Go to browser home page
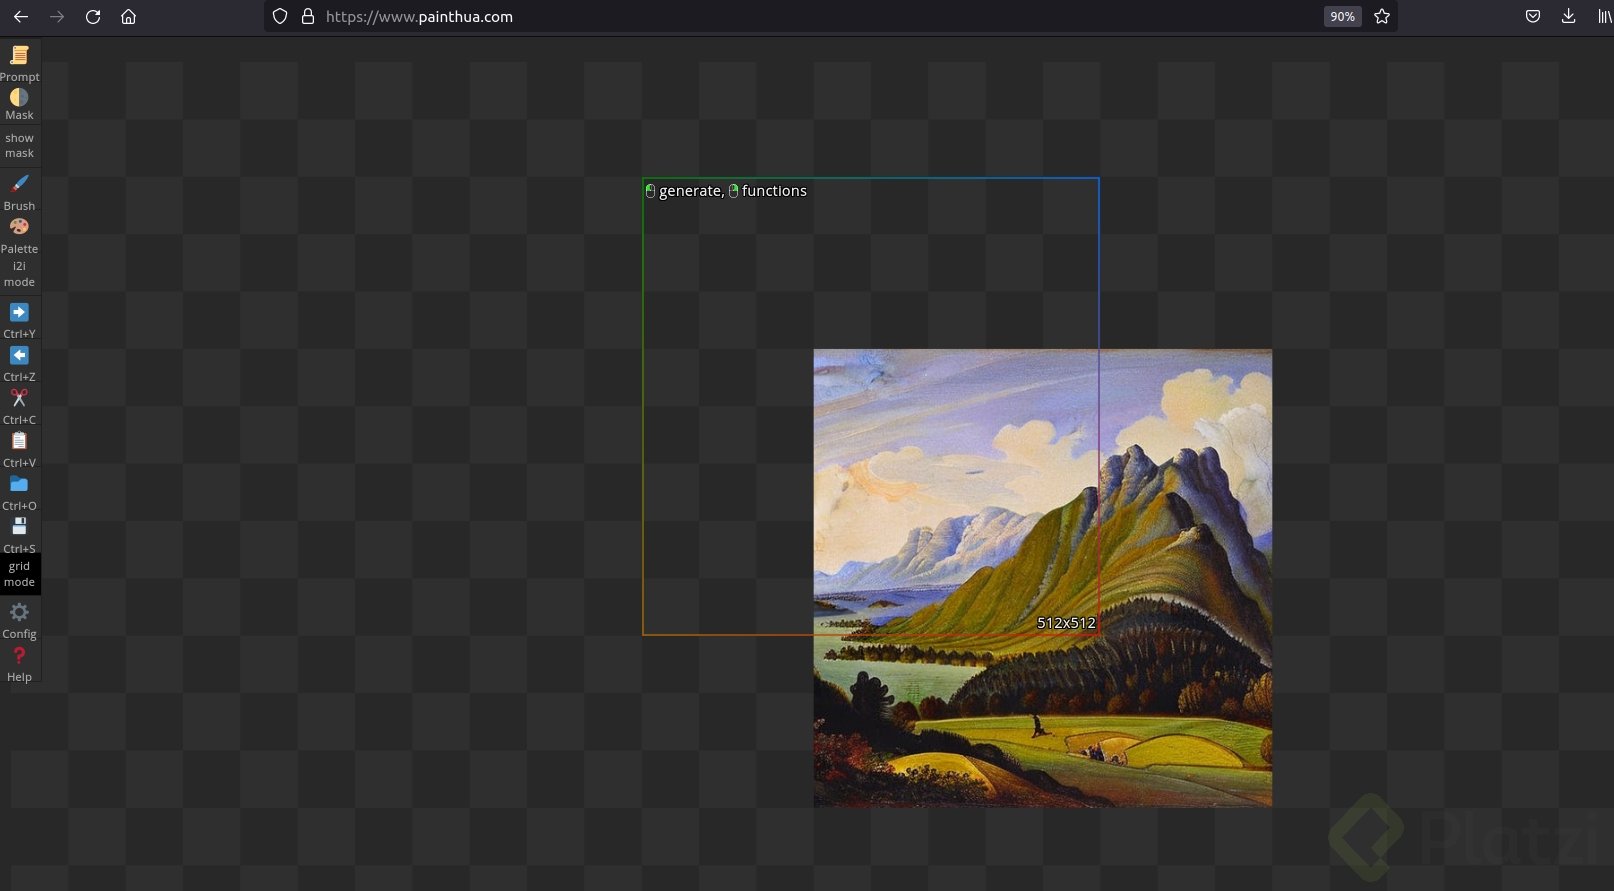This screenshot has height=891, width=1614. pyautogui.click(x=128, y=17)
